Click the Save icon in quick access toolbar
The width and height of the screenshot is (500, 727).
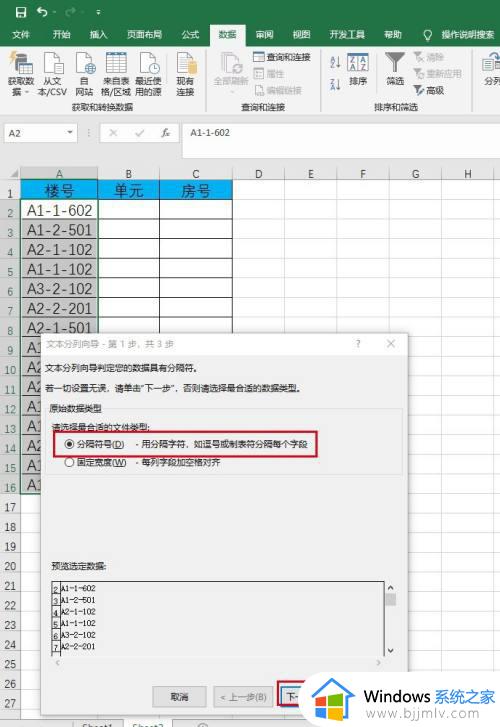pos(21,12)
